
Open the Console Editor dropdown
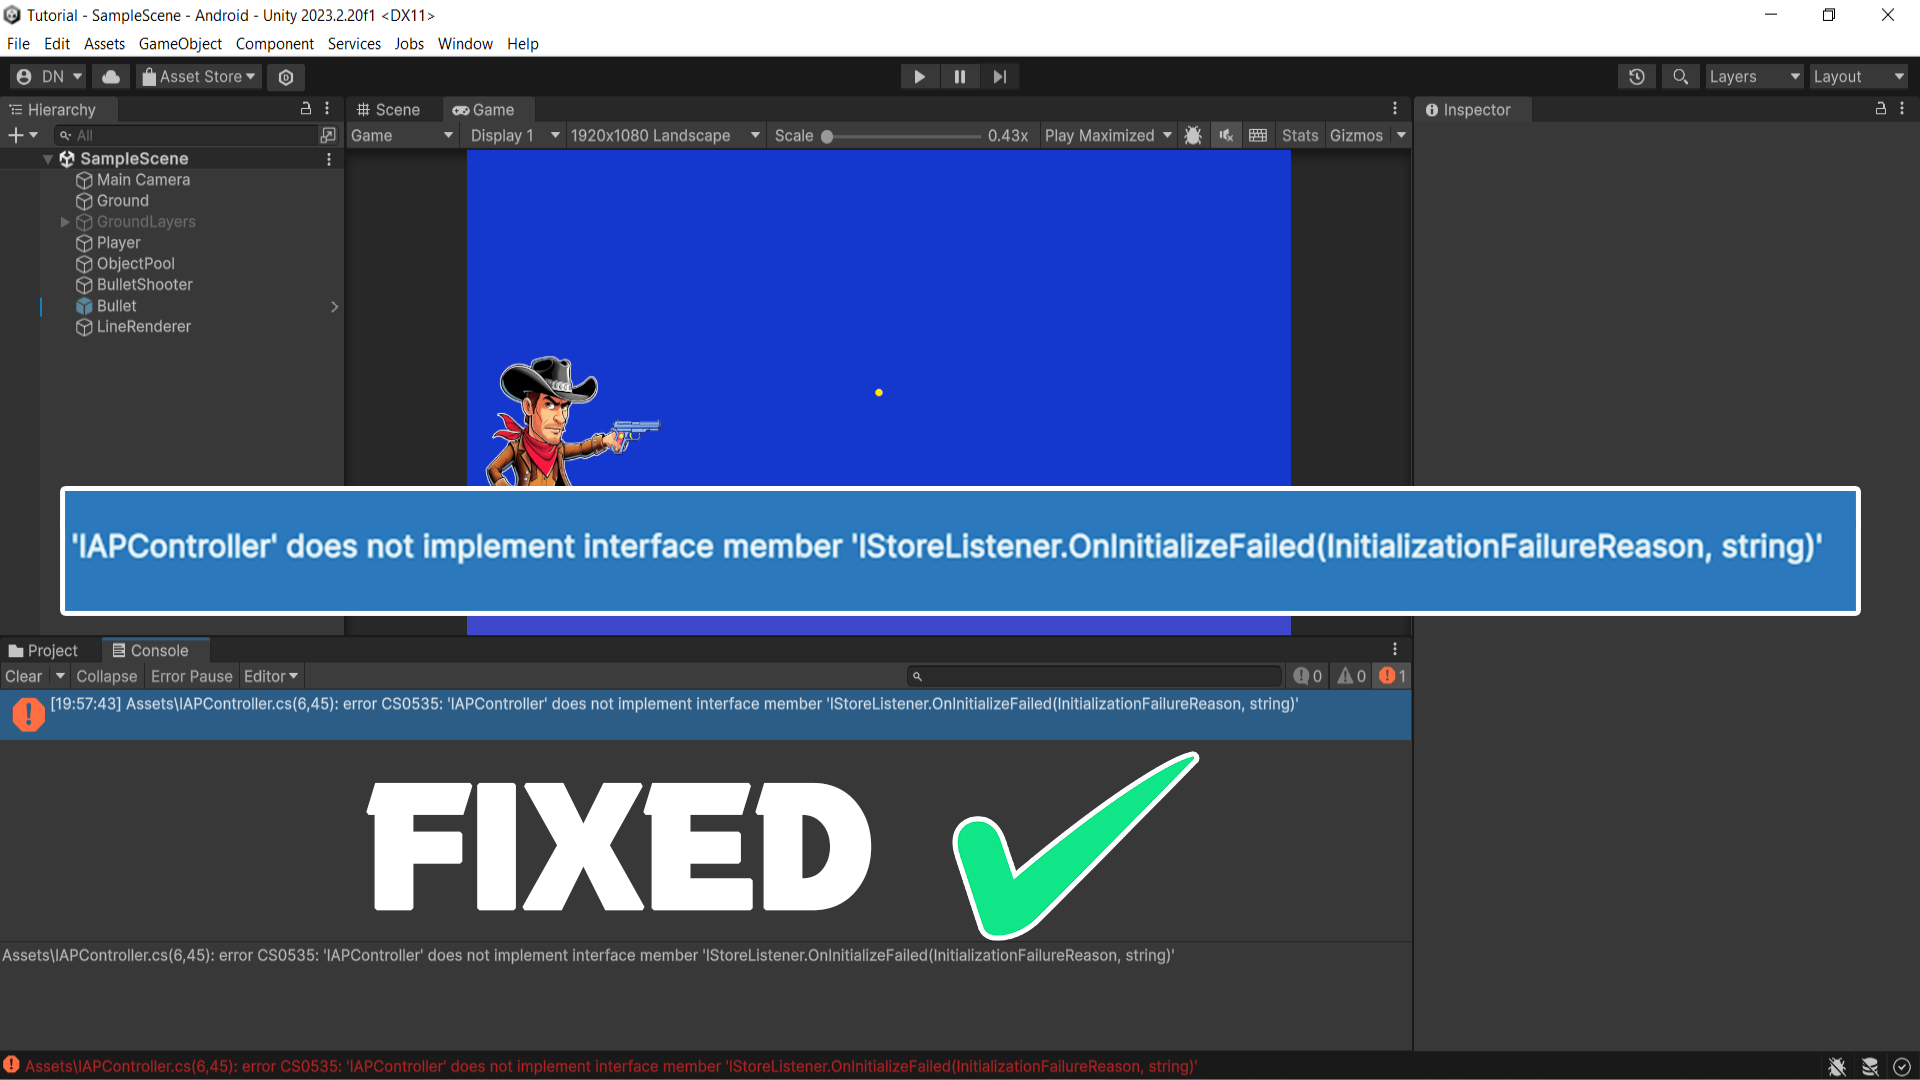coord(271,677)
